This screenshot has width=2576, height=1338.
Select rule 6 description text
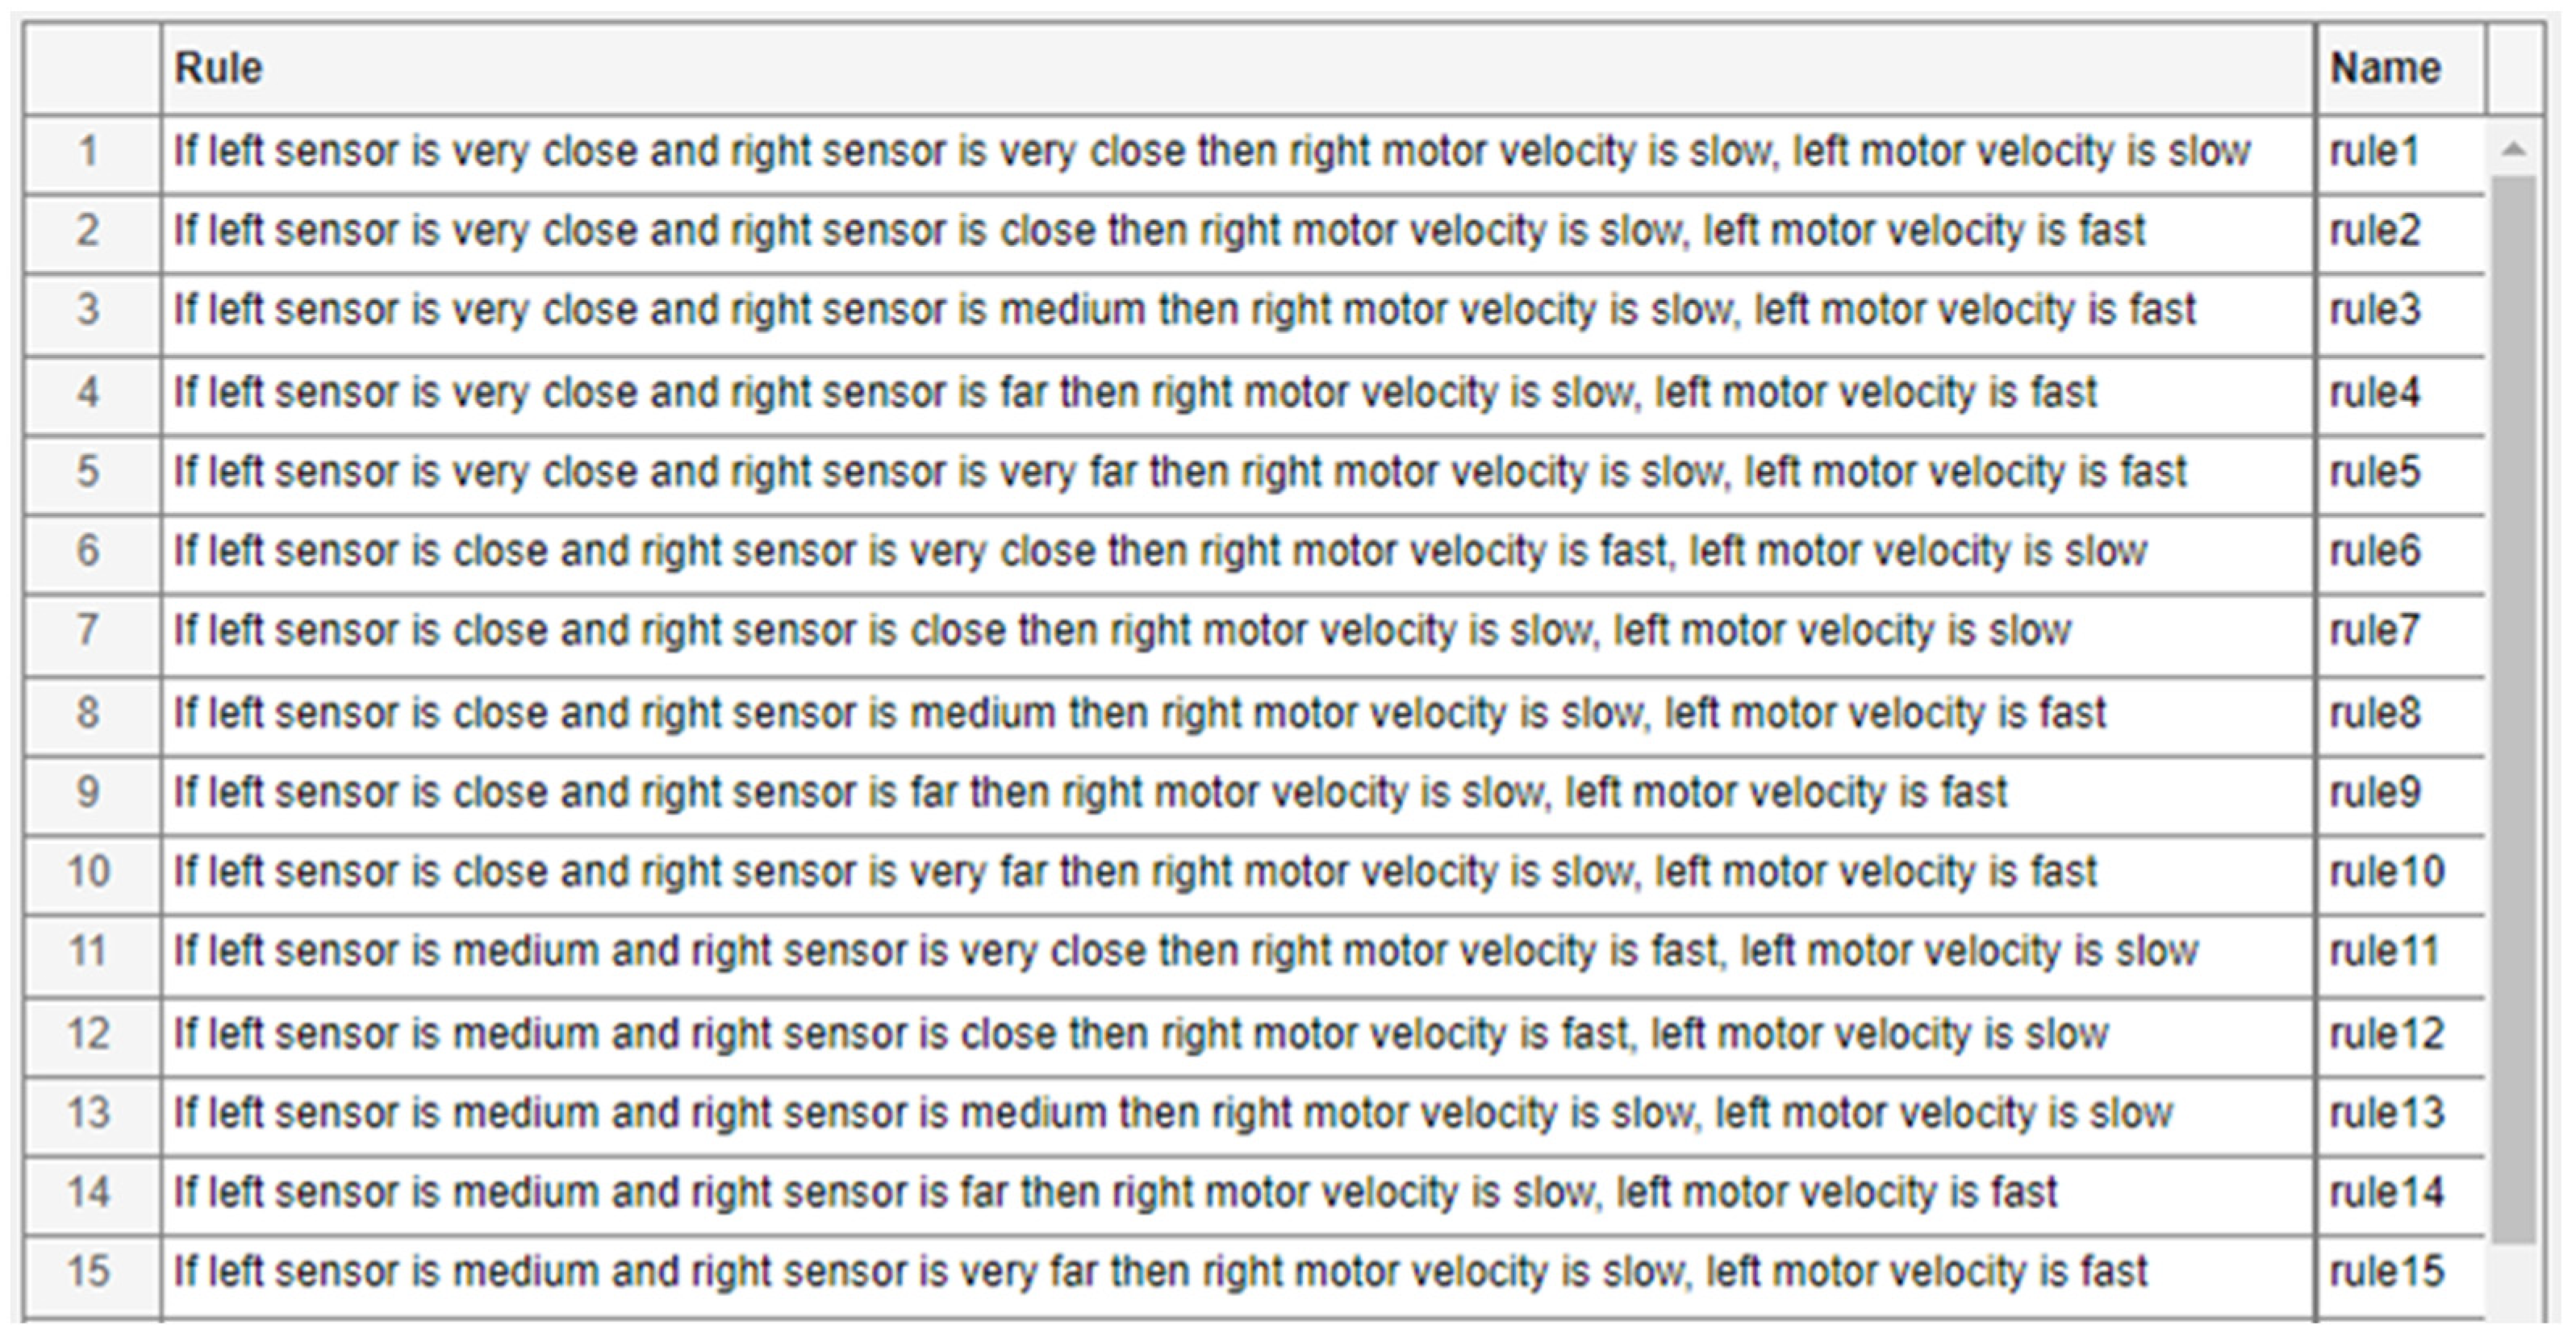(1160, 552)
